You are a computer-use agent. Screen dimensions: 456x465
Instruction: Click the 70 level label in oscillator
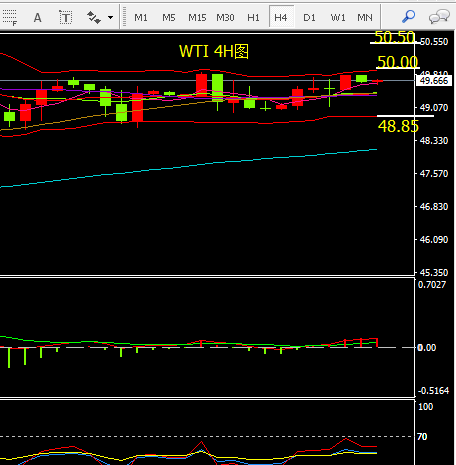point(422,437)
